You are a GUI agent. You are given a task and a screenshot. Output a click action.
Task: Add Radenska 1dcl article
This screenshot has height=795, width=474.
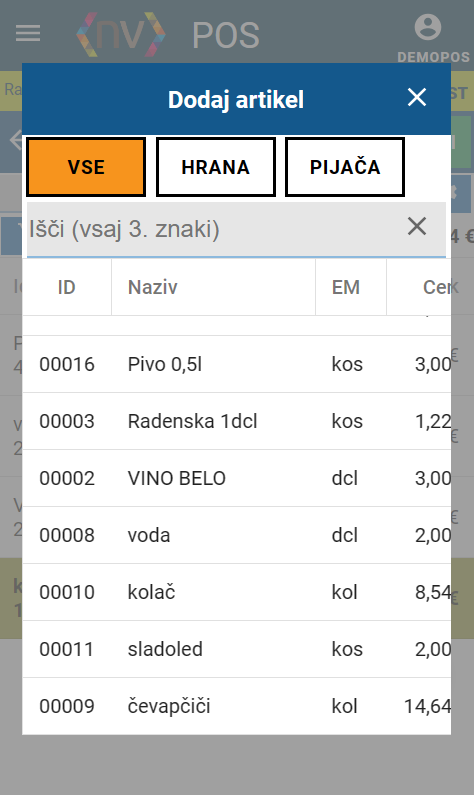236,421
